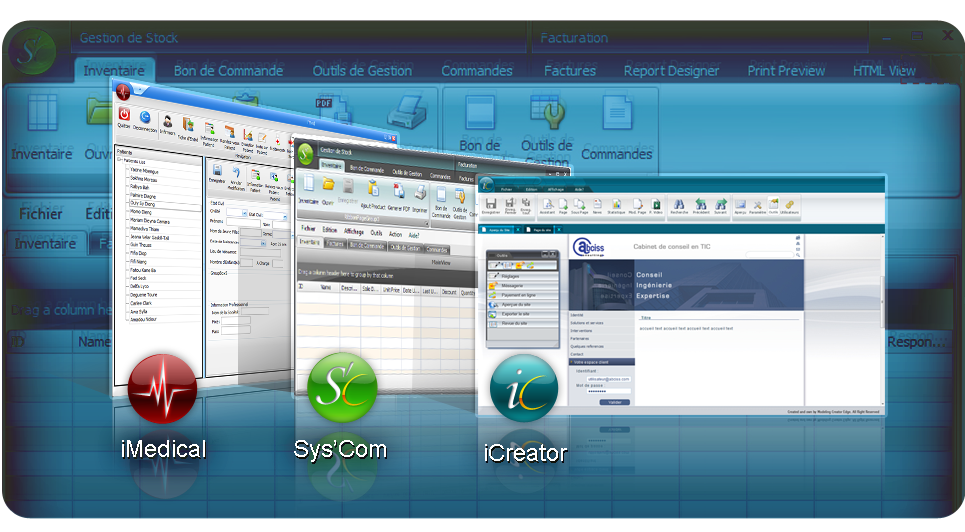Open Affichage menu in Sys'Com window

pyautogui.click(x=353, y=231)
